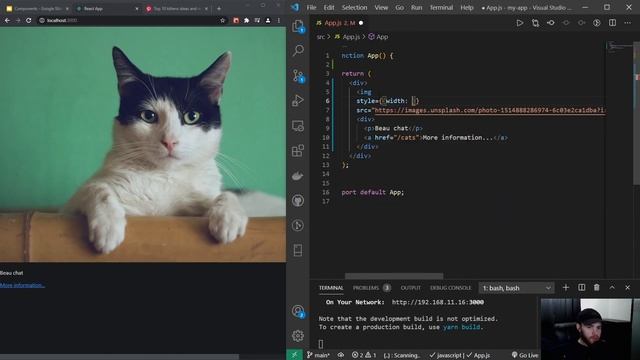The image size is (640, 360).
Task: Click the App symbol breadcrumb
Action: (x=378, y=37)
